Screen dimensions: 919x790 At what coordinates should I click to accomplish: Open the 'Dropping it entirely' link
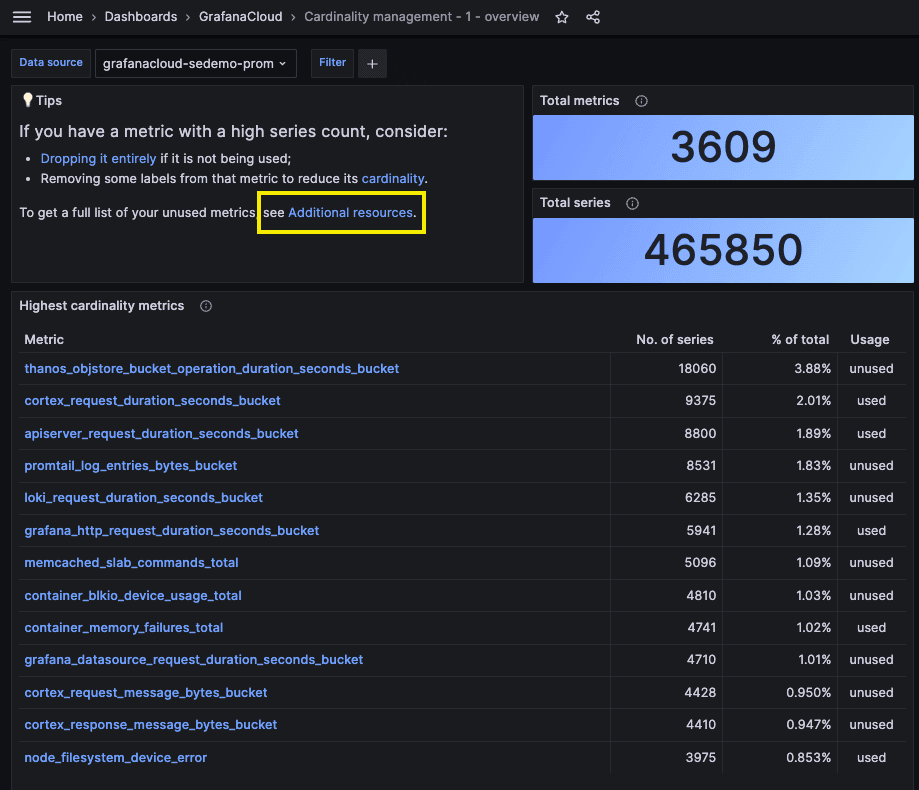pos(98,158)
